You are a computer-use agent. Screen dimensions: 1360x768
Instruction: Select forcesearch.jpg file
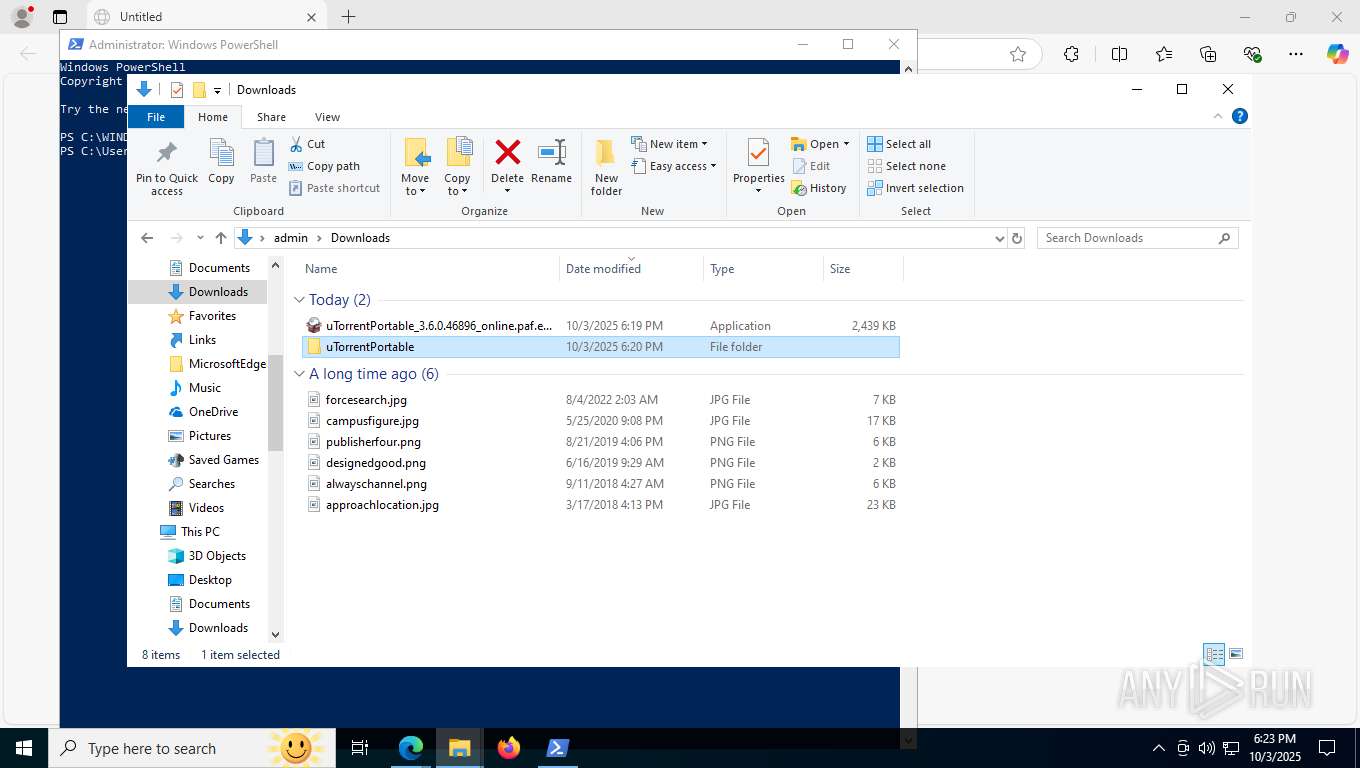[x=600, y=400]
